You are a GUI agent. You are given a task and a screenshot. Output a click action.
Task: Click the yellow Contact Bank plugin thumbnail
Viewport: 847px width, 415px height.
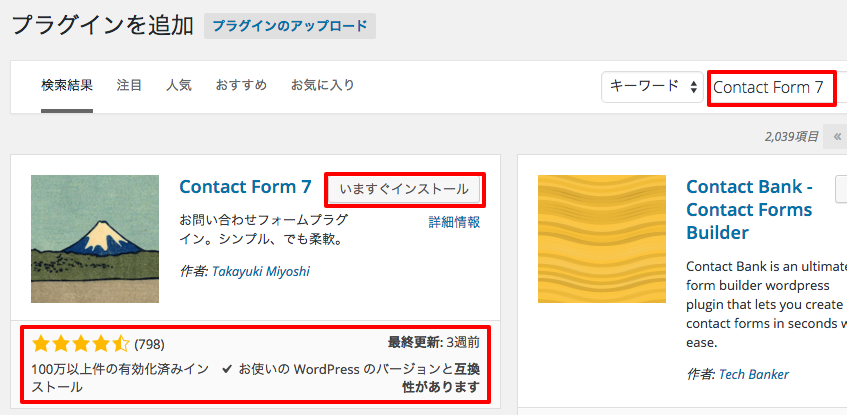(602, 239)
